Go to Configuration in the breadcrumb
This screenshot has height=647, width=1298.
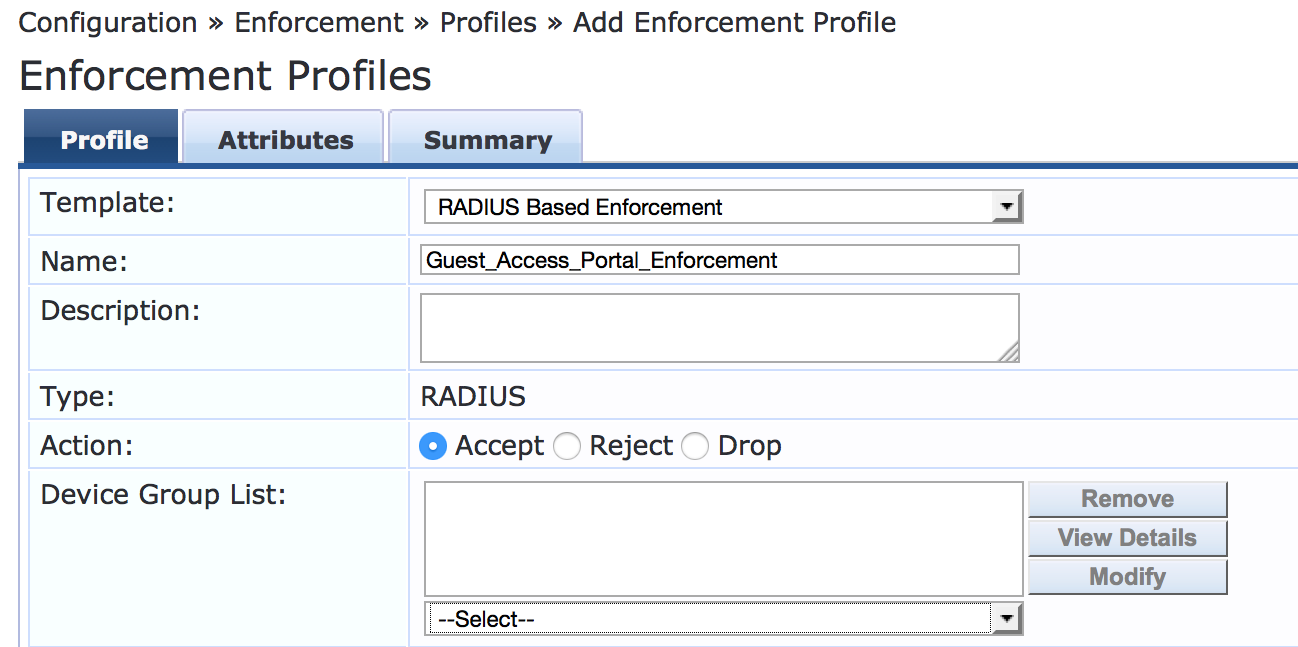[x=108, y=22]
